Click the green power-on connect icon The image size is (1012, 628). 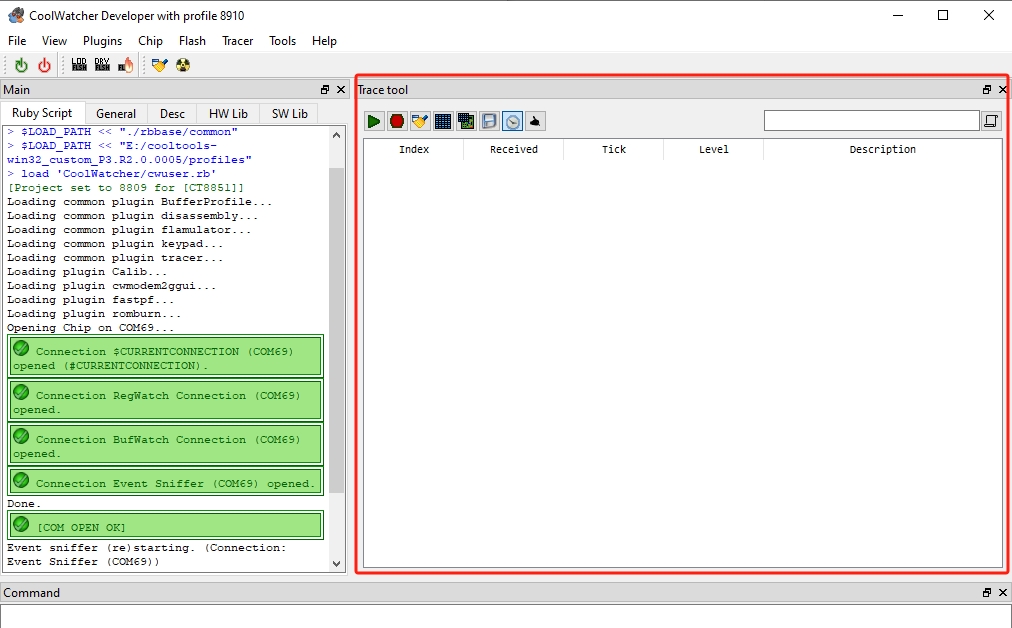click(x=21, y=65)
